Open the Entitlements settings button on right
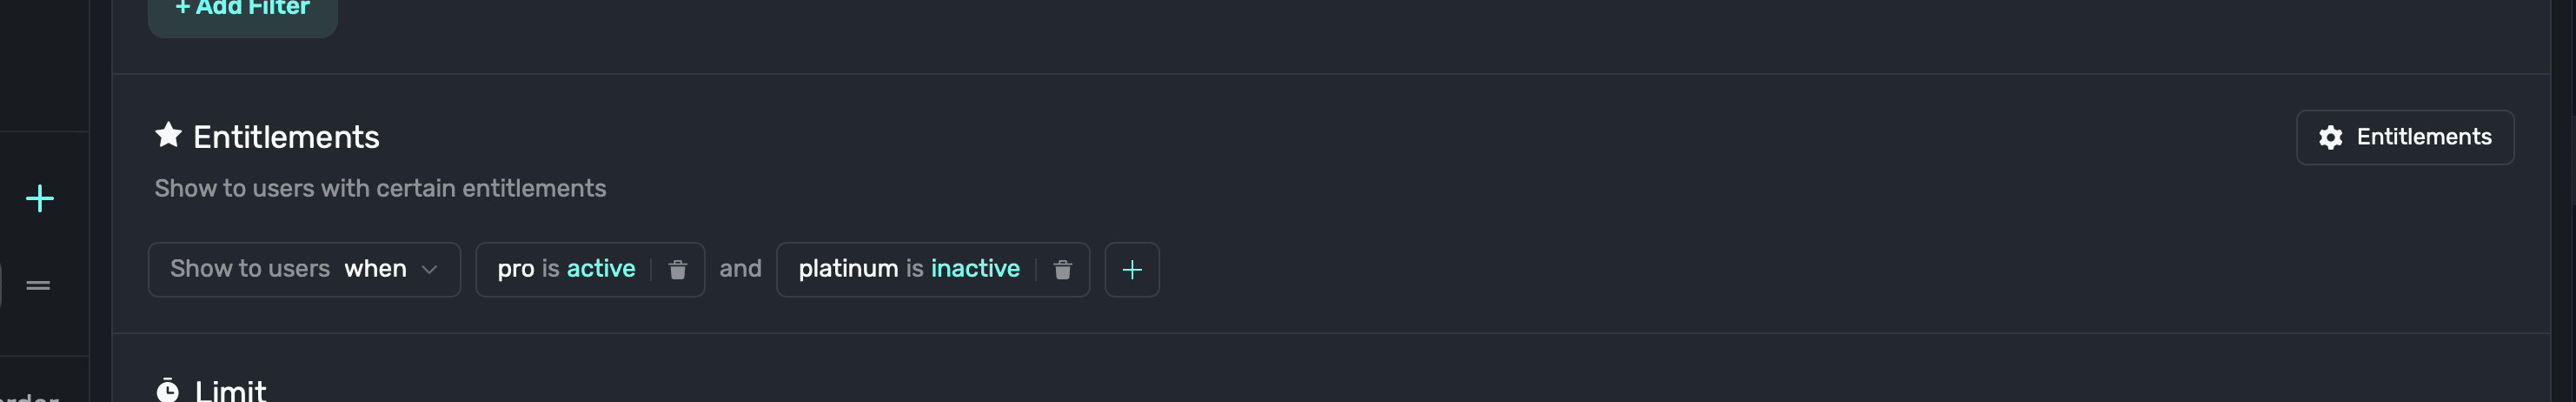 coord(2404,138)
